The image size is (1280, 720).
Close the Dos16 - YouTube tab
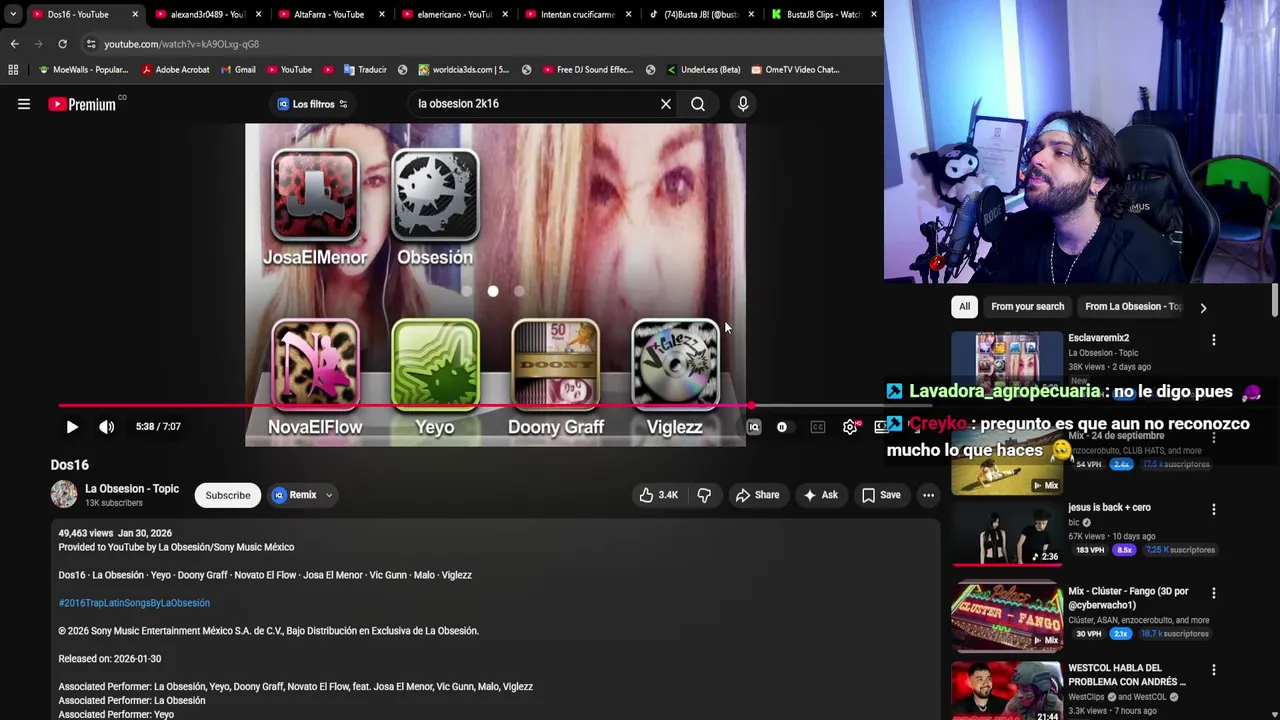(135, 14)
